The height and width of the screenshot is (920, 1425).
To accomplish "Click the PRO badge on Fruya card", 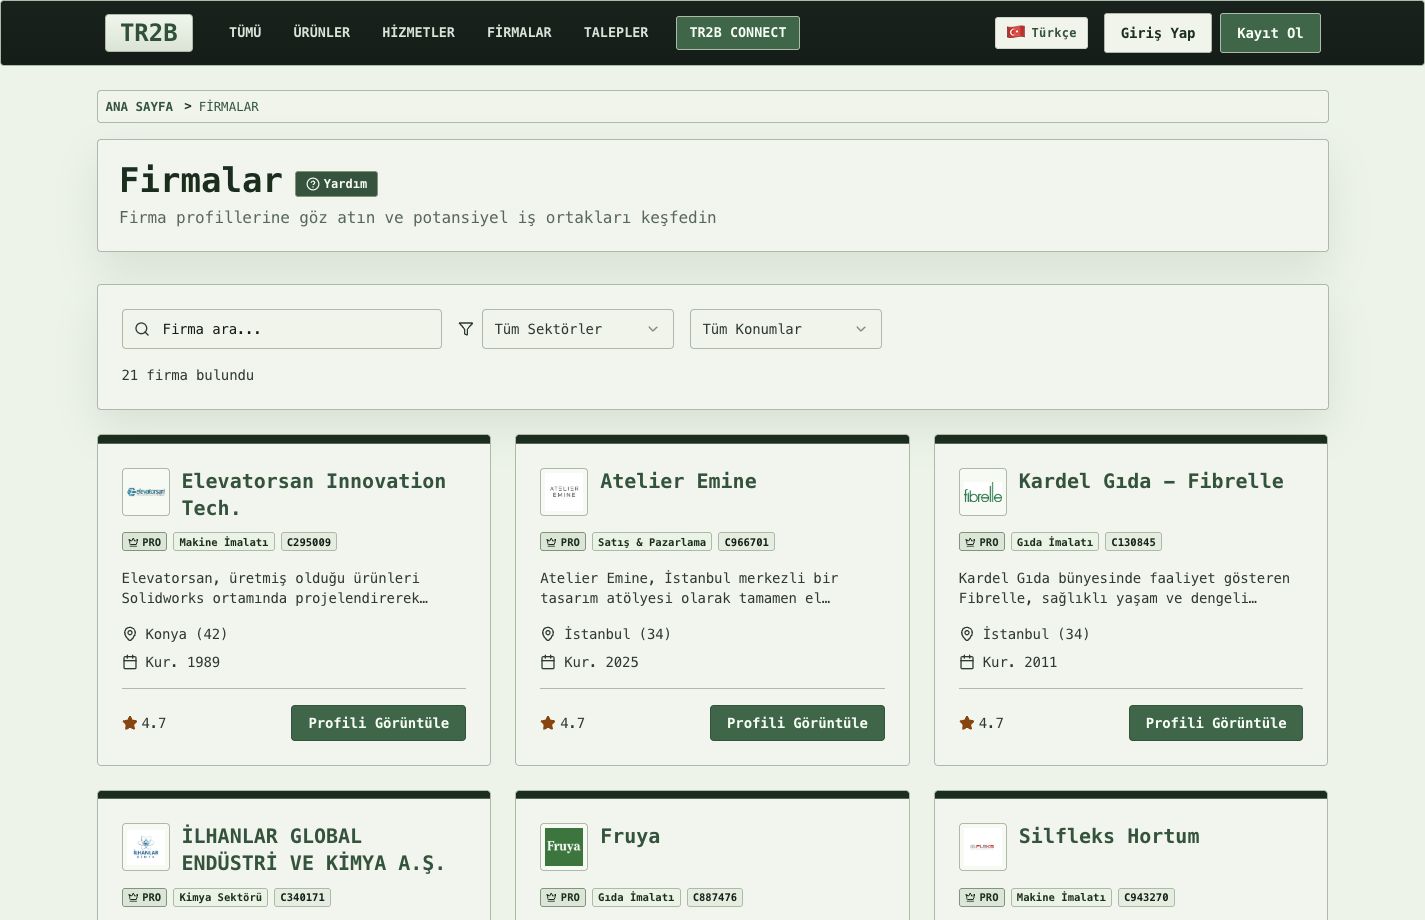I will 563,897.
